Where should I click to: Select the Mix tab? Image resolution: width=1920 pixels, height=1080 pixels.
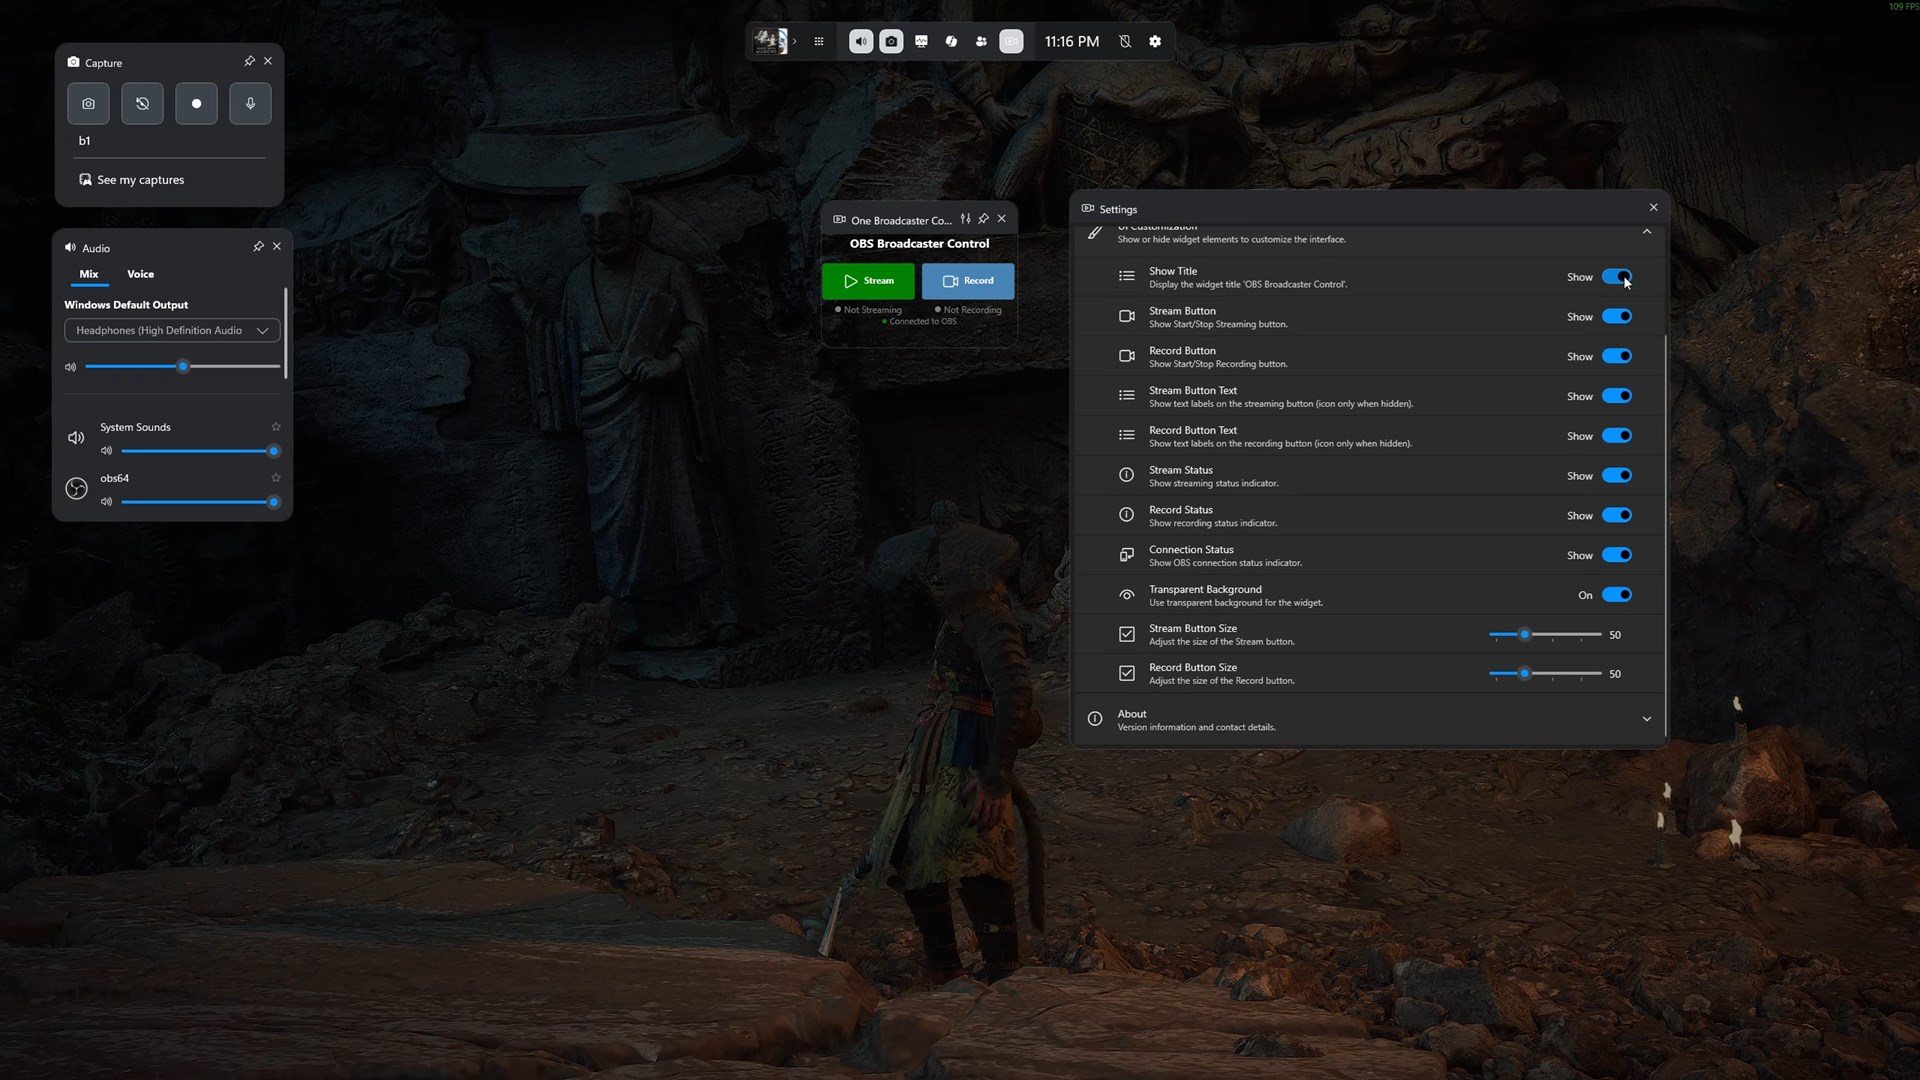tap(89, 274)
